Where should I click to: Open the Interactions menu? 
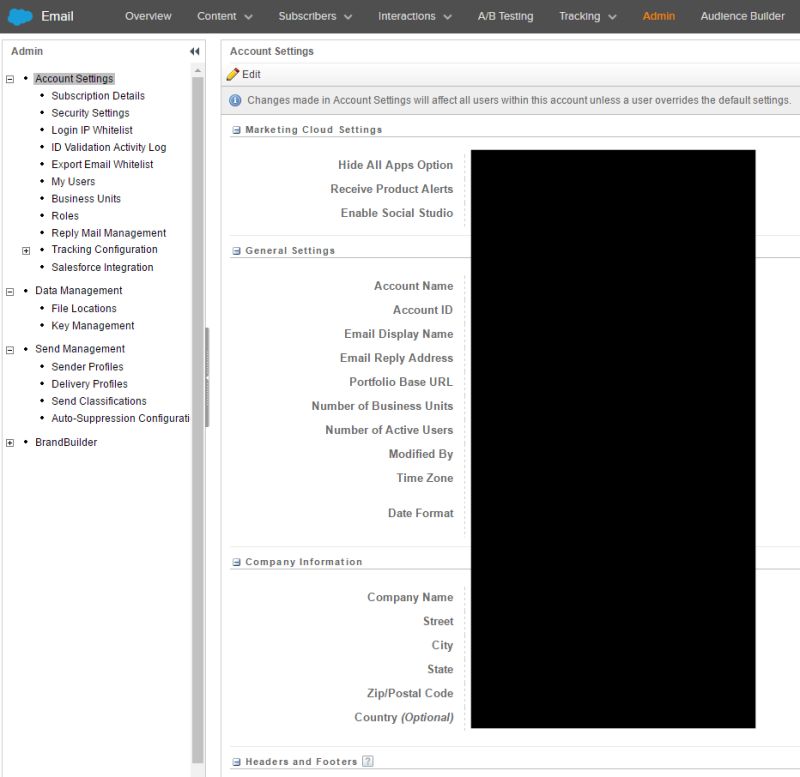click(408, 16)
